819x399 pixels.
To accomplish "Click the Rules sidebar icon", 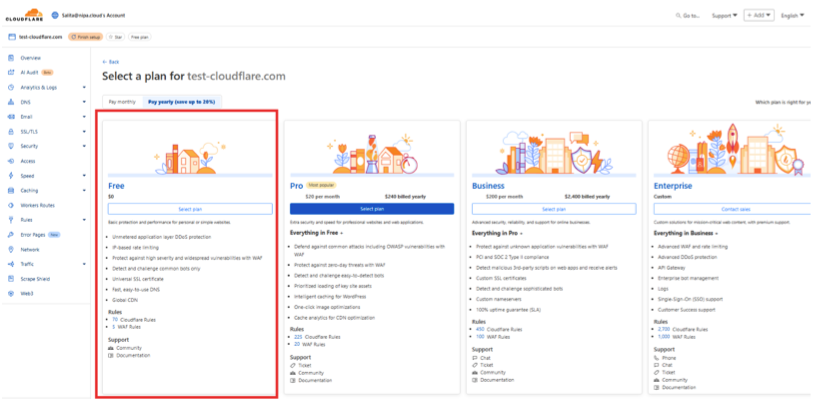I will click(x=10, y=220).
